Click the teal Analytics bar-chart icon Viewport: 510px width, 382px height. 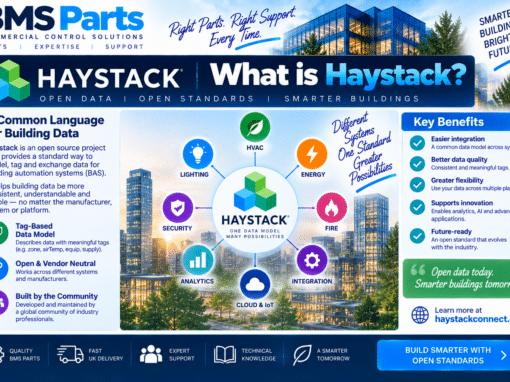point(198,260)
